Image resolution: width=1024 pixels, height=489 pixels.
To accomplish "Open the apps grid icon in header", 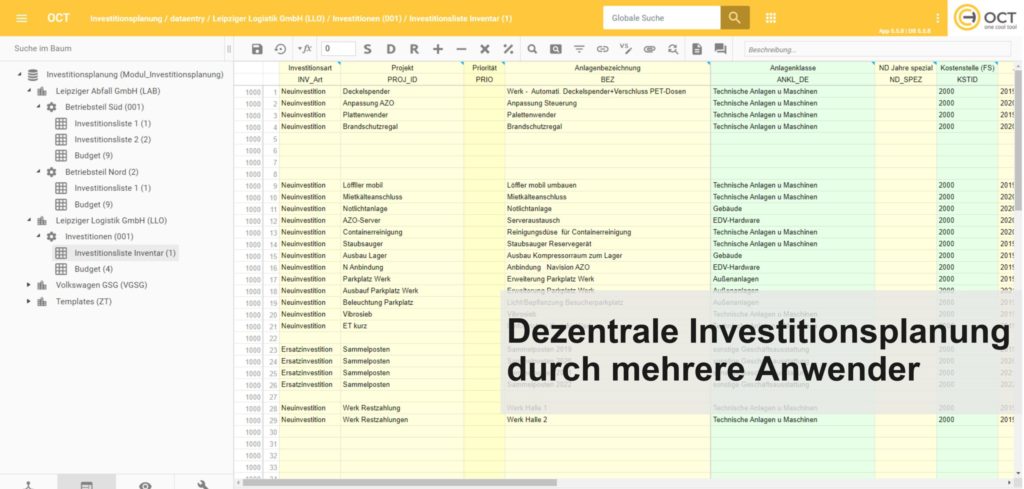I will point(771,18).
